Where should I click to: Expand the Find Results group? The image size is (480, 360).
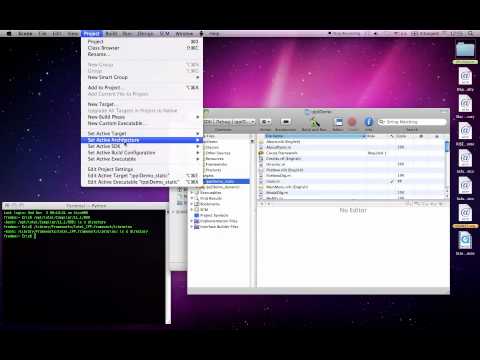pos(192,198)
